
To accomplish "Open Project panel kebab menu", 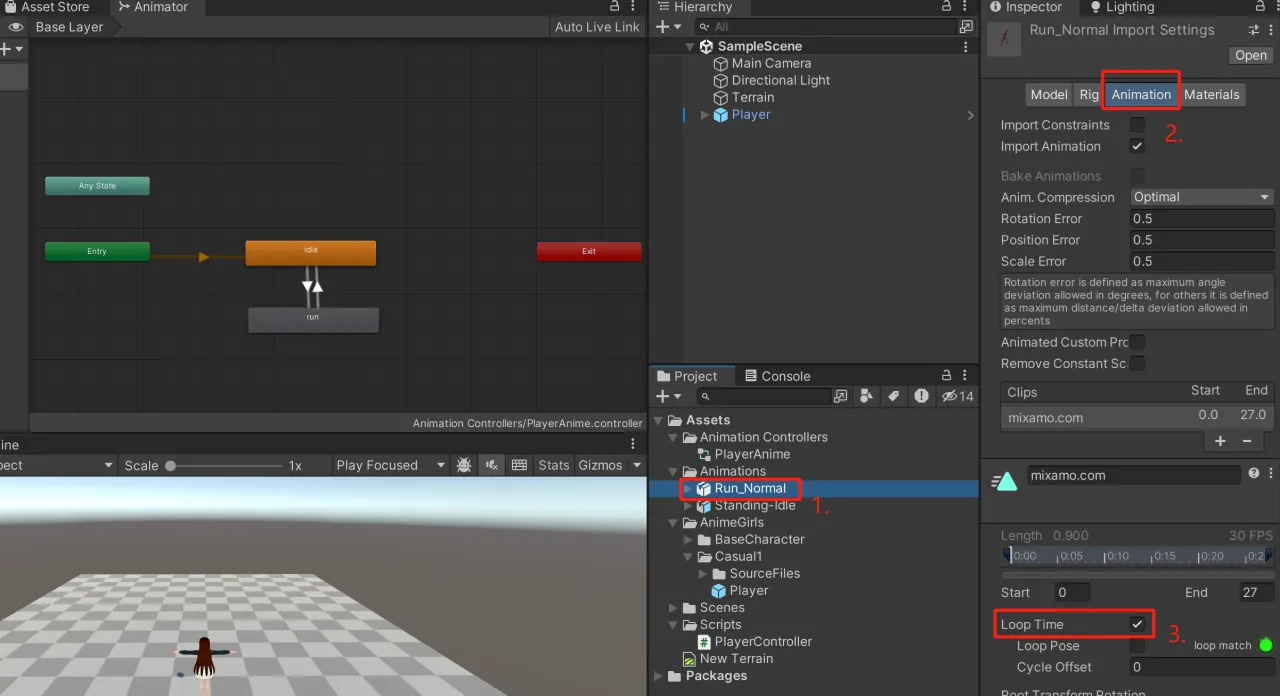I will tap(965, 375).
